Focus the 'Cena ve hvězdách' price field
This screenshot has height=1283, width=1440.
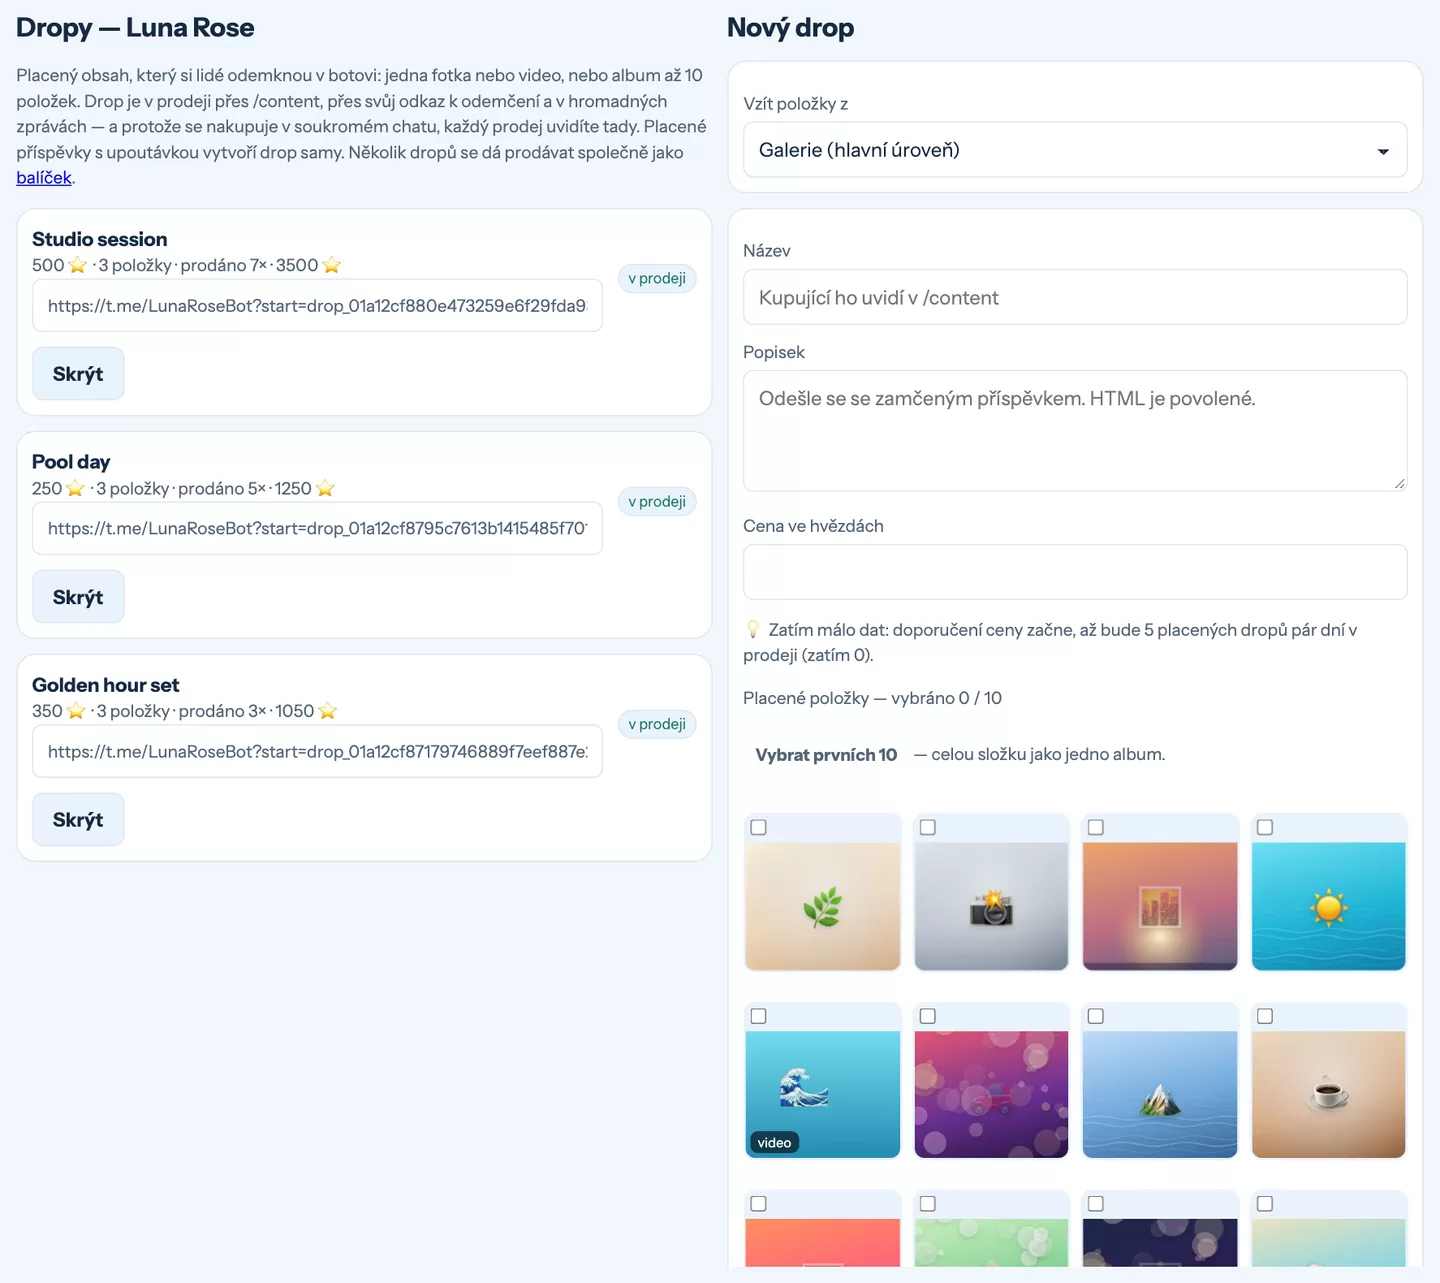tap(1075, 572)
